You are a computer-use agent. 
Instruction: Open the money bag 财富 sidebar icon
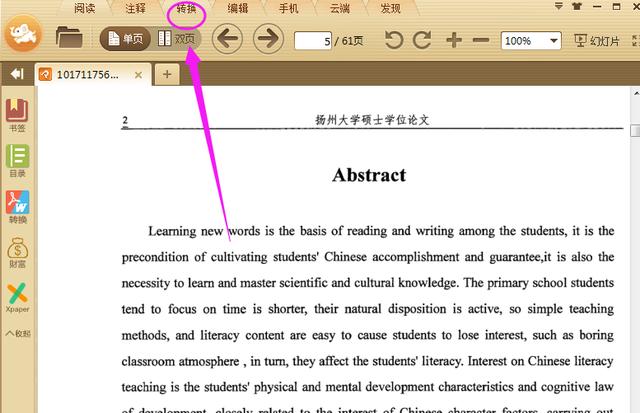coord(17,253)
